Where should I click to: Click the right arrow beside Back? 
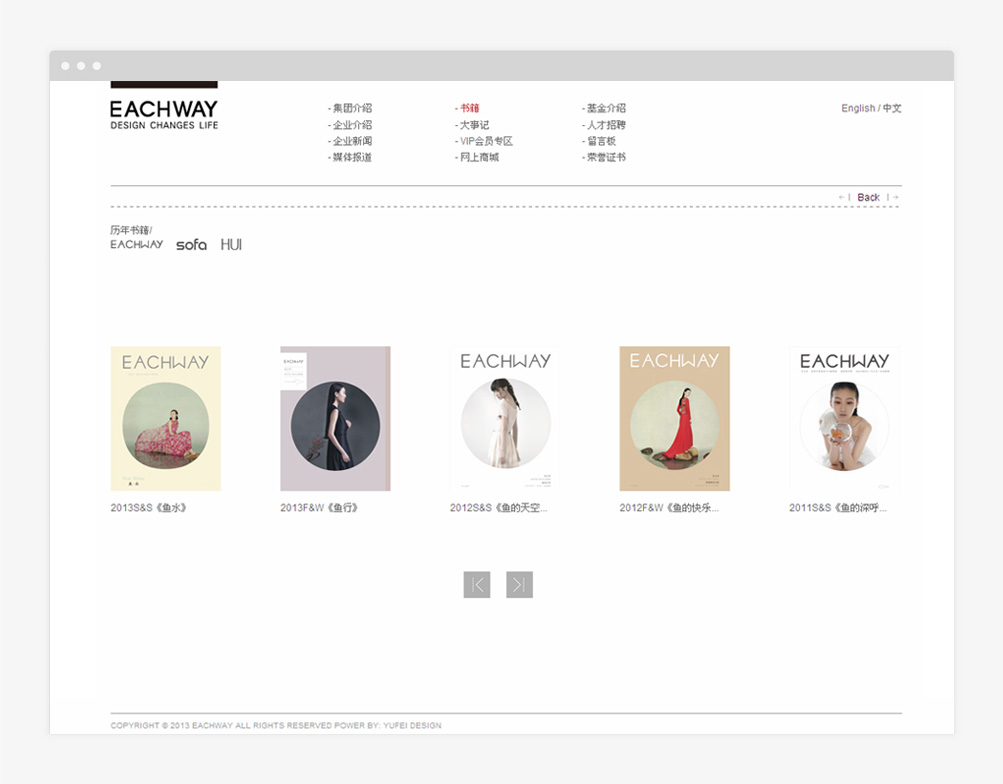895,198
